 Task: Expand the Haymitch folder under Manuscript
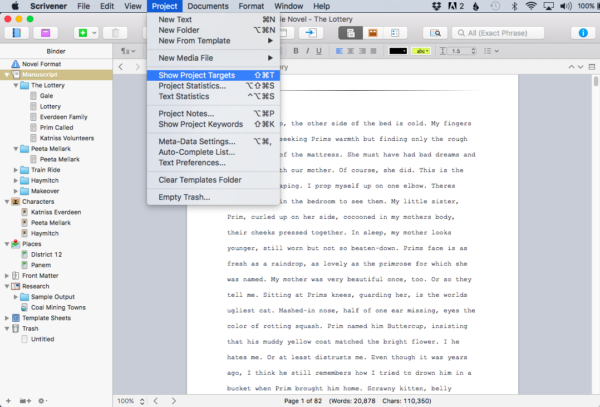tap(16, 181)
